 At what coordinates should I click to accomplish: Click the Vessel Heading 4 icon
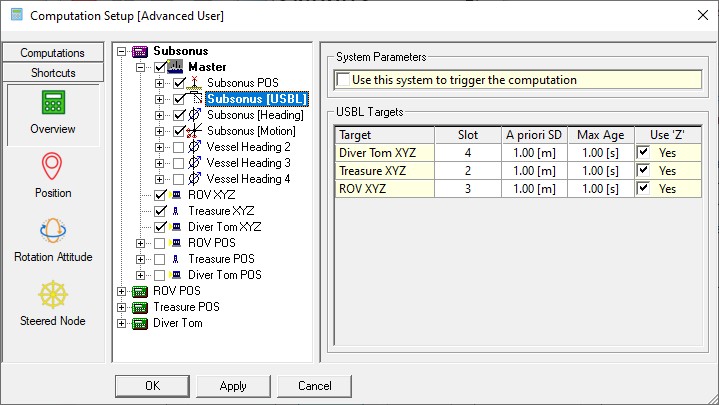tap(194, 179)
